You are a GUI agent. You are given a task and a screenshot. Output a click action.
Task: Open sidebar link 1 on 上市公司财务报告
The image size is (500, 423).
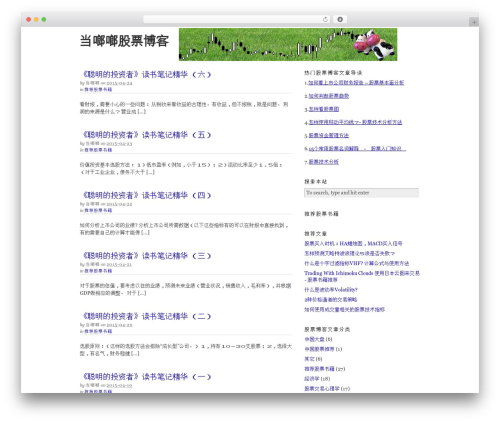pyautogui.click(x=356, y=83)
